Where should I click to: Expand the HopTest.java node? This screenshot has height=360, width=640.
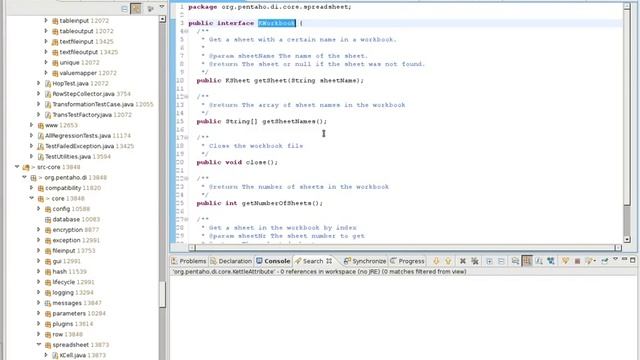[39, 83]
